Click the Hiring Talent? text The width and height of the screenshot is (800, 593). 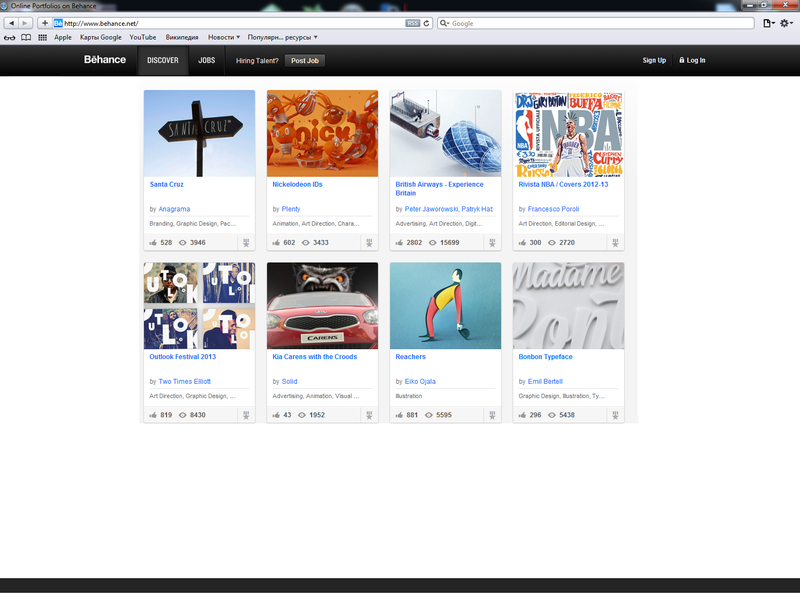pos(257,60)
